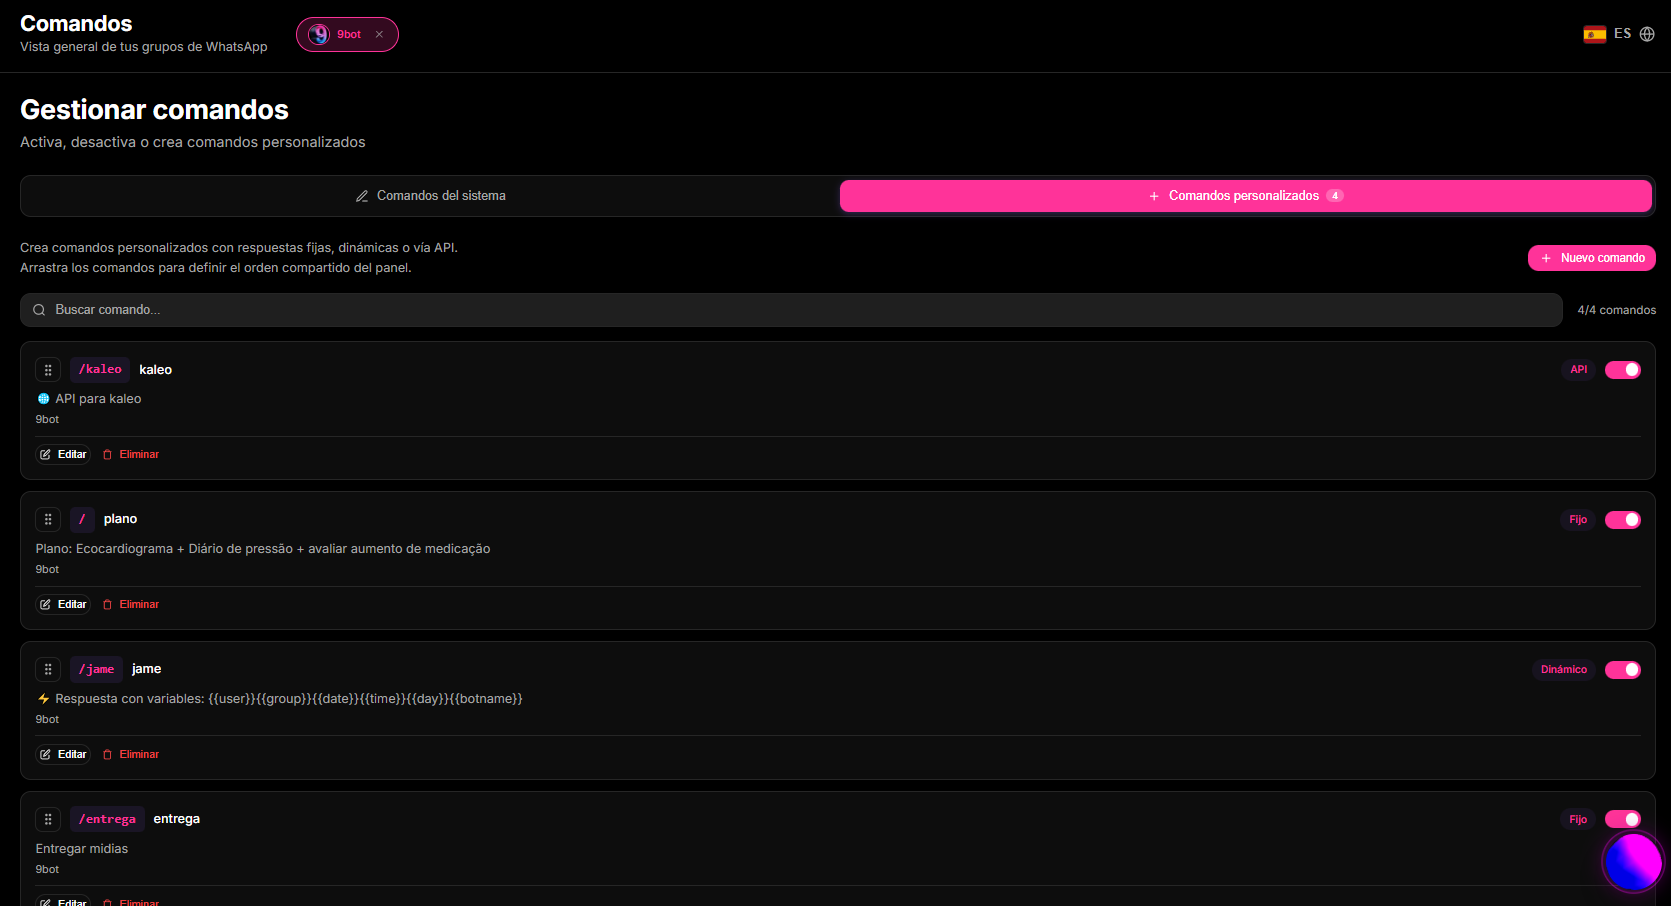The height and width of the screenshot is (906, 1671).
Task: Click the Fijo badge on plano
Action: [x=1578, y=520]
